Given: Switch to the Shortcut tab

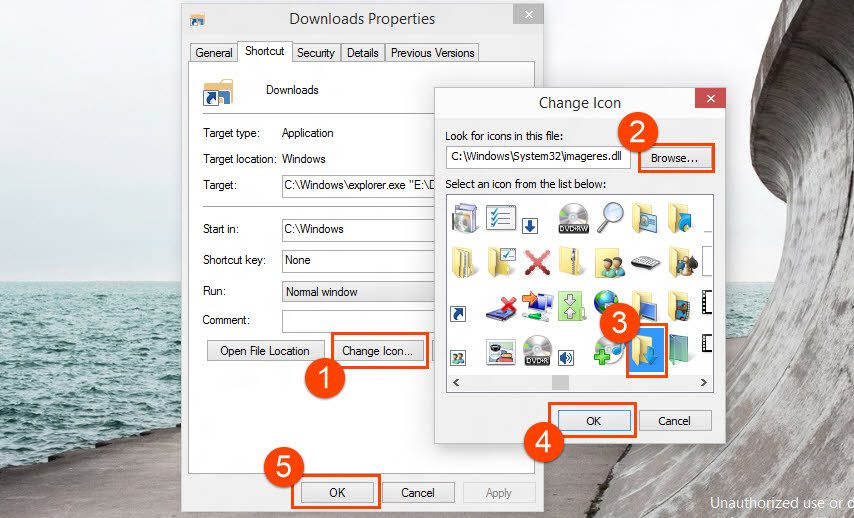Looking at the screenshot, I should tap(265, 51).
